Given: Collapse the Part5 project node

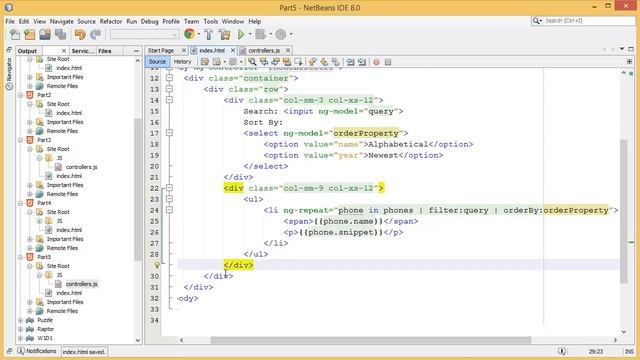Looking at the screenshot, I should pos(20,257).
